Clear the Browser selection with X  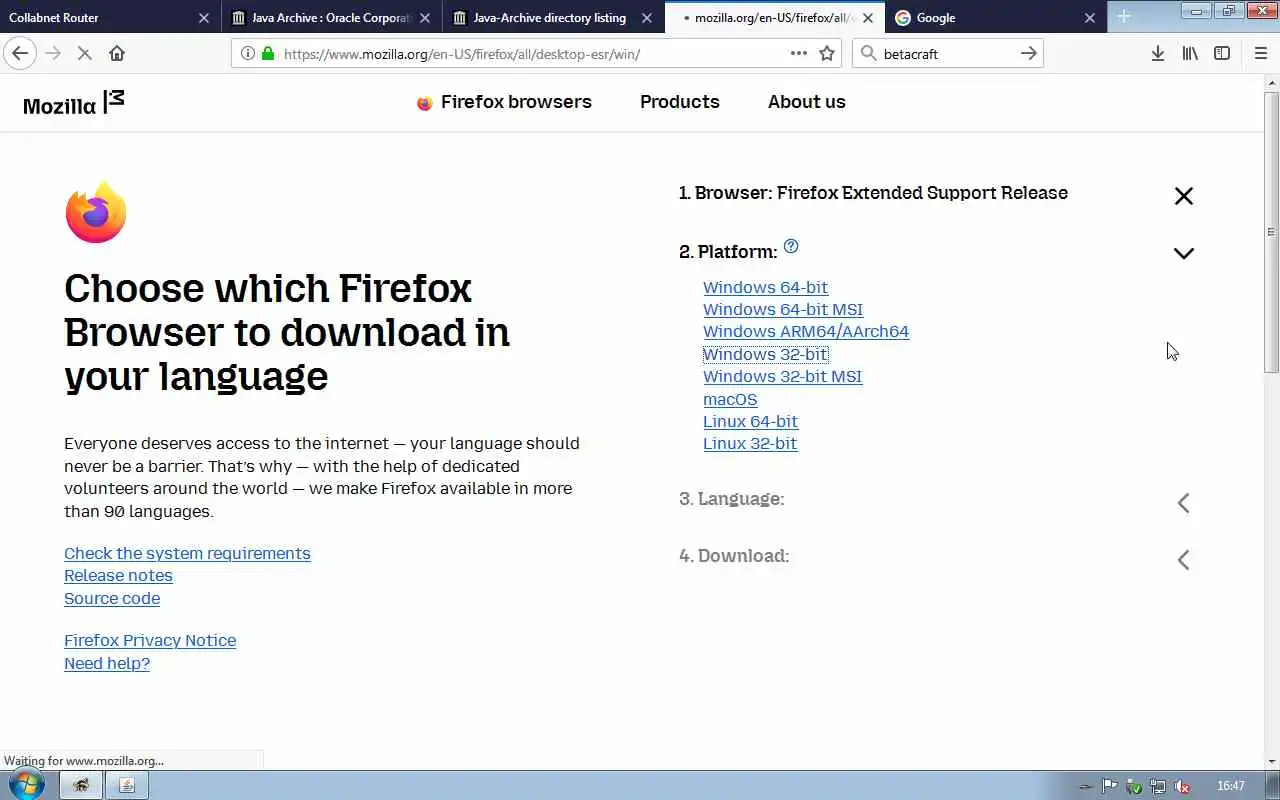click(x=1184, y=196)
